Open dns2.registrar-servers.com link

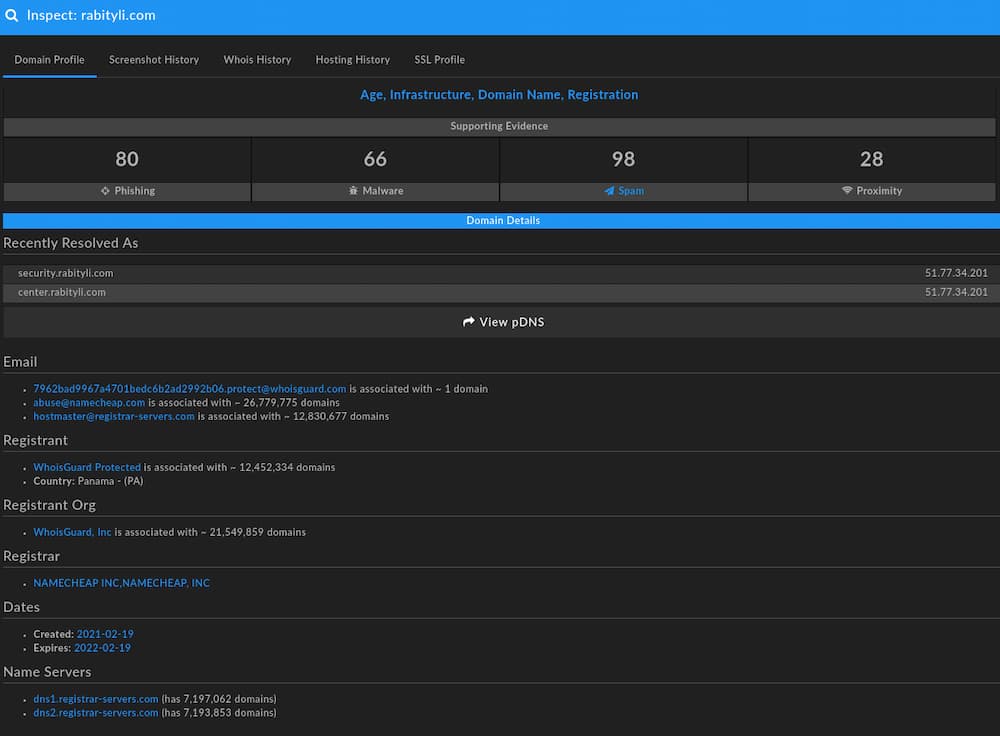coord(96,713)
